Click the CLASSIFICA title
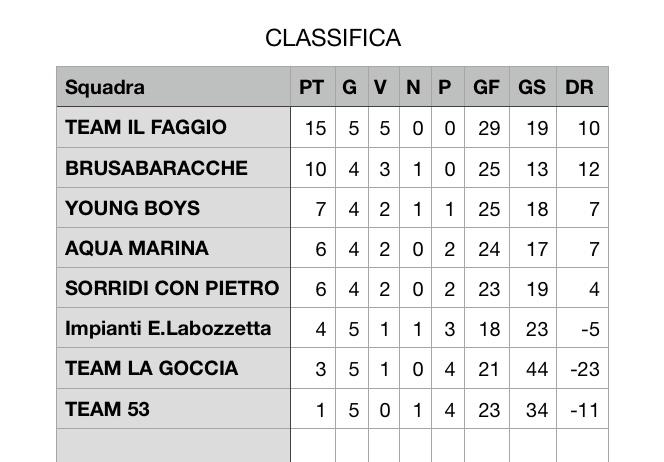This screenshot has width=664, height=462. 333,38
